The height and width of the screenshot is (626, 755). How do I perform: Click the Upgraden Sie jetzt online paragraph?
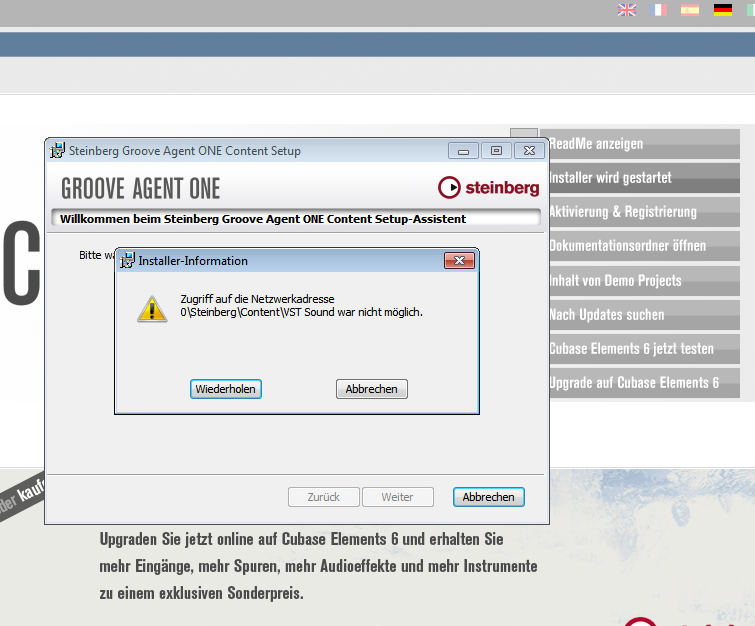[x=318, y=566]
